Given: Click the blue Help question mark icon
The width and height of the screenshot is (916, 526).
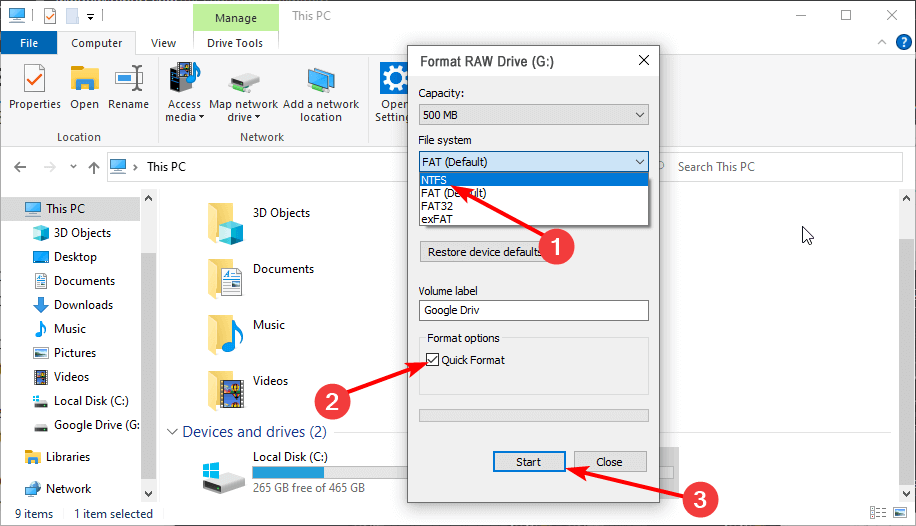Looking at the screenshot, I should (x=903, y=42).
